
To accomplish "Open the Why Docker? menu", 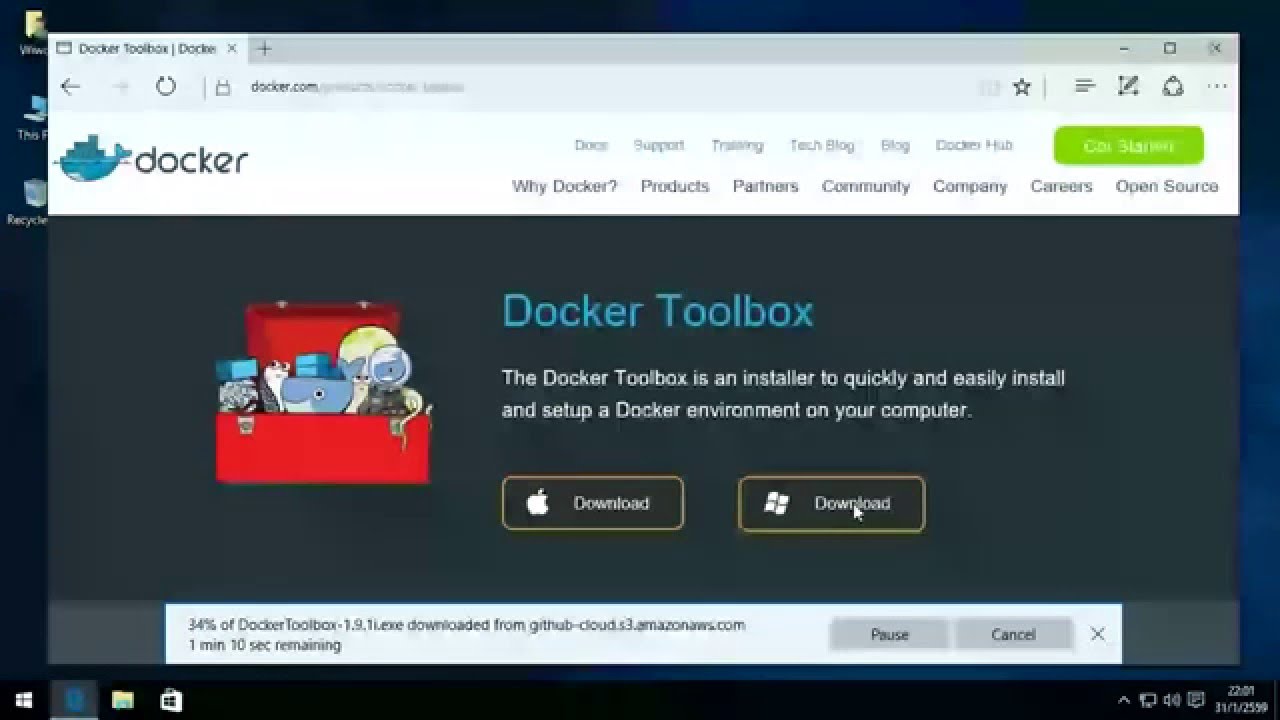I will tap(565, 186).
